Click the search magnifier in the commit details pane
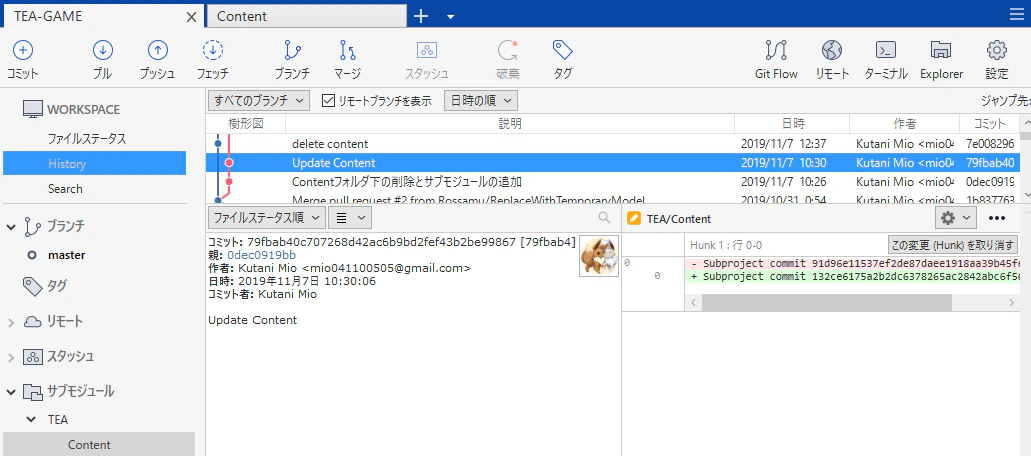 tap(604, 217)
